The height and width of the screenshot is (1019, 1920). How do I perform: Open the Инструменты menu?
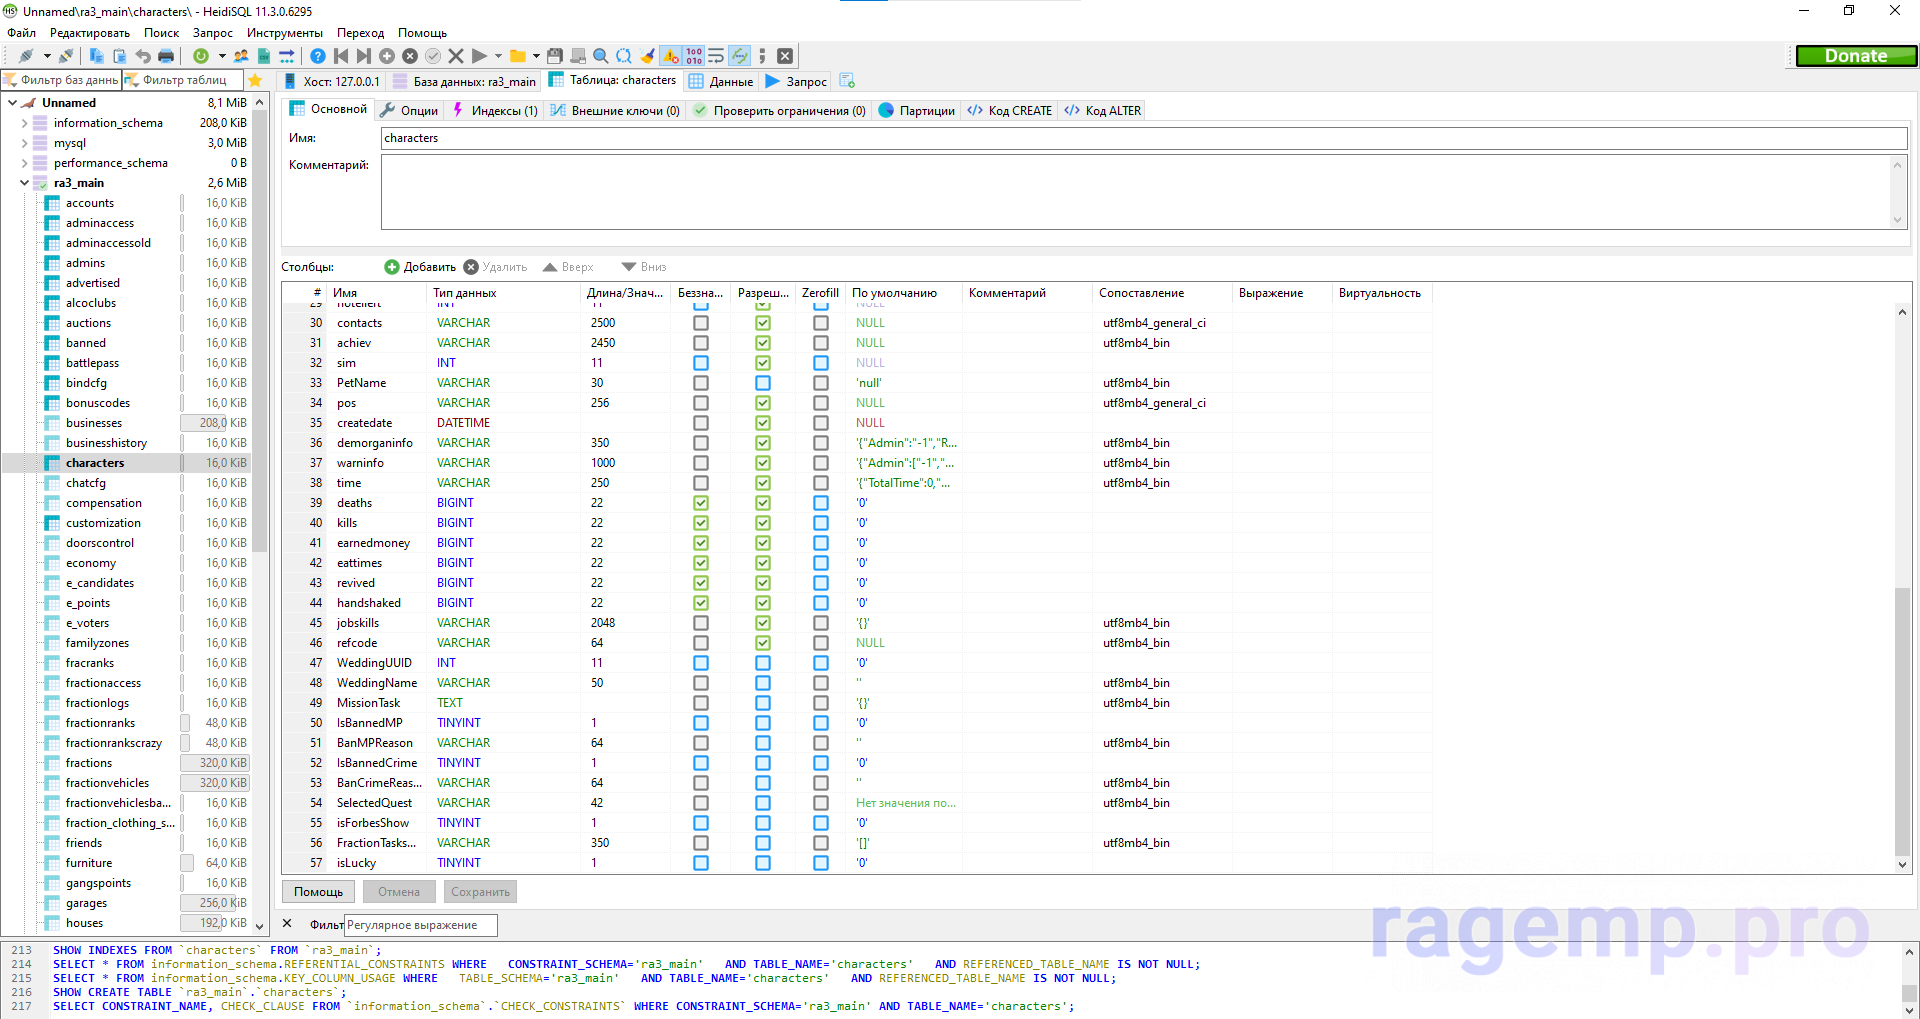point(285,33)
